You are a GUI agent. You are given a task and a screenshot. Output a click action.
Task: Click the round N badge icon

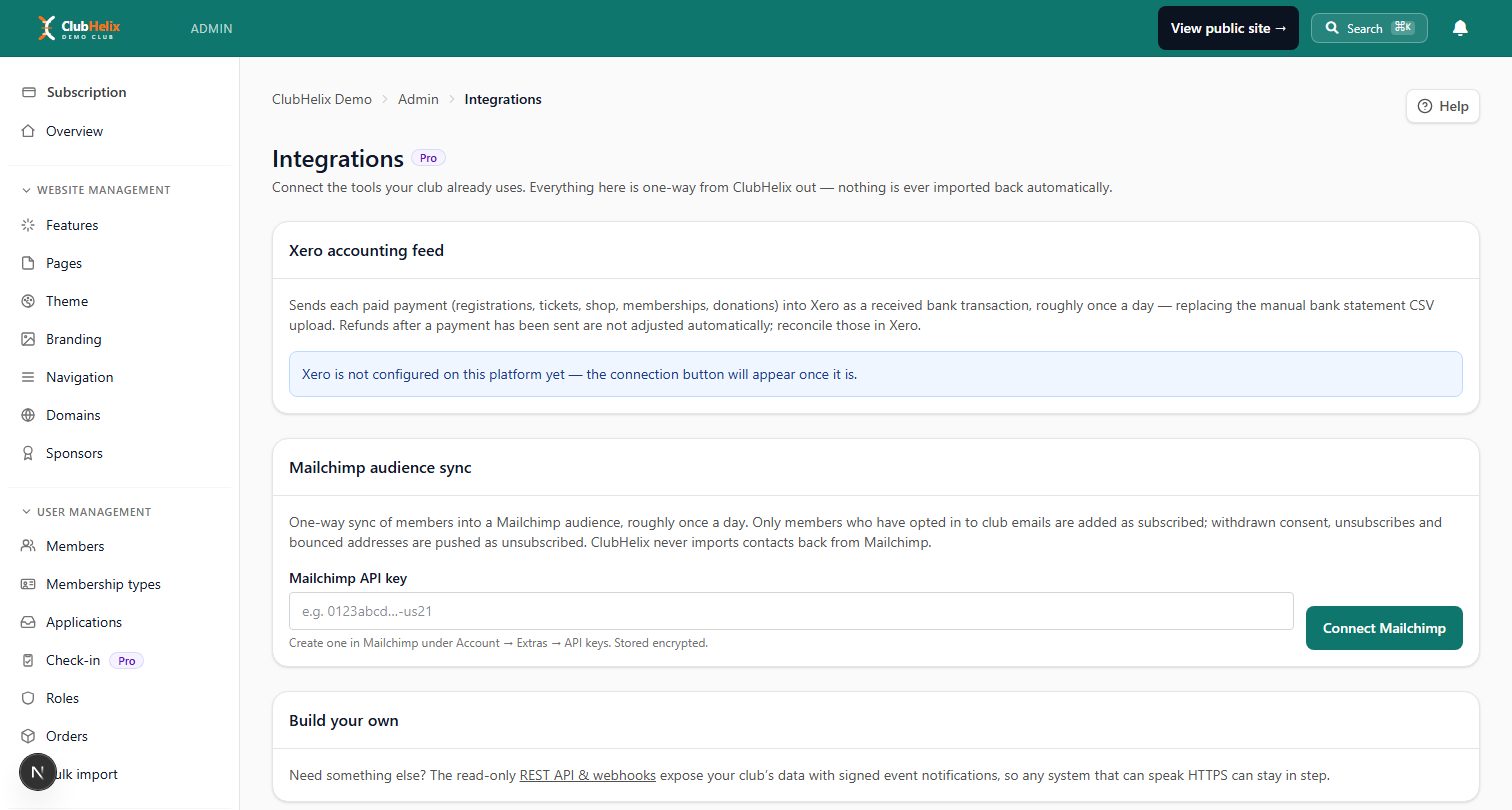[38, 772]
